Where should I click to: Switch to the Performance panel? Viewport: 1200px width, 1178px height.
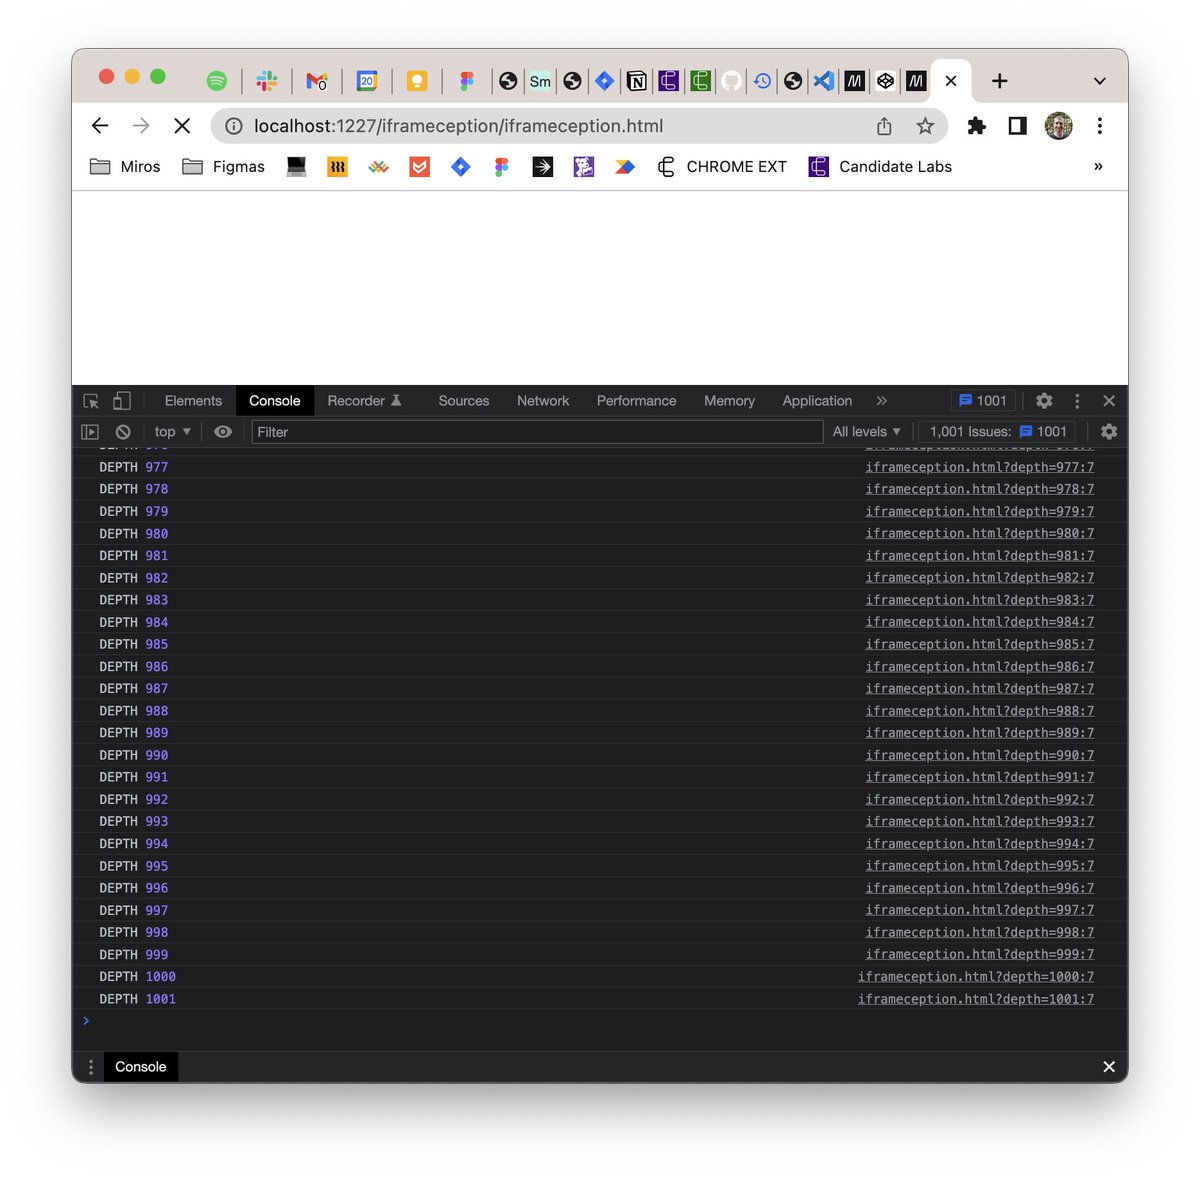coord(636,401)
